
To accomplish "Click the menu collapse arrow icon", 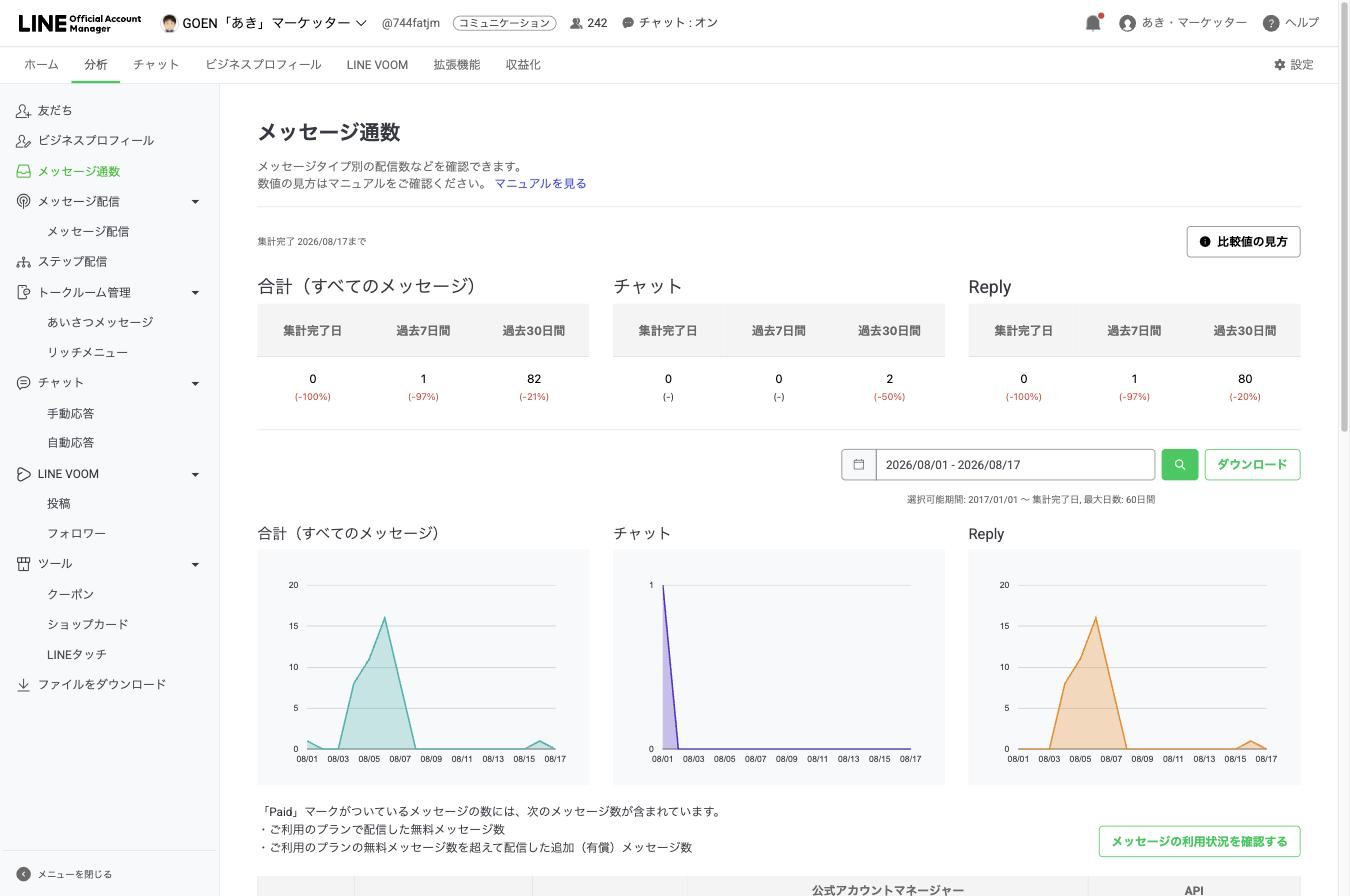I will click(x=23, y=874).
